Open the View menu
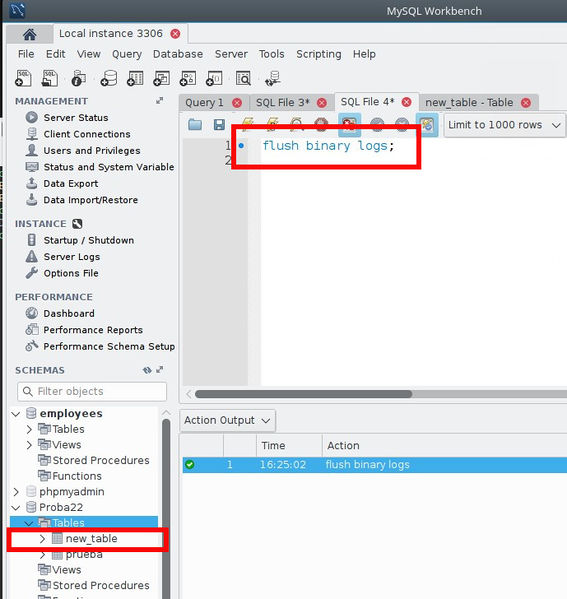 pyautogui.click(x=89, y=54)
